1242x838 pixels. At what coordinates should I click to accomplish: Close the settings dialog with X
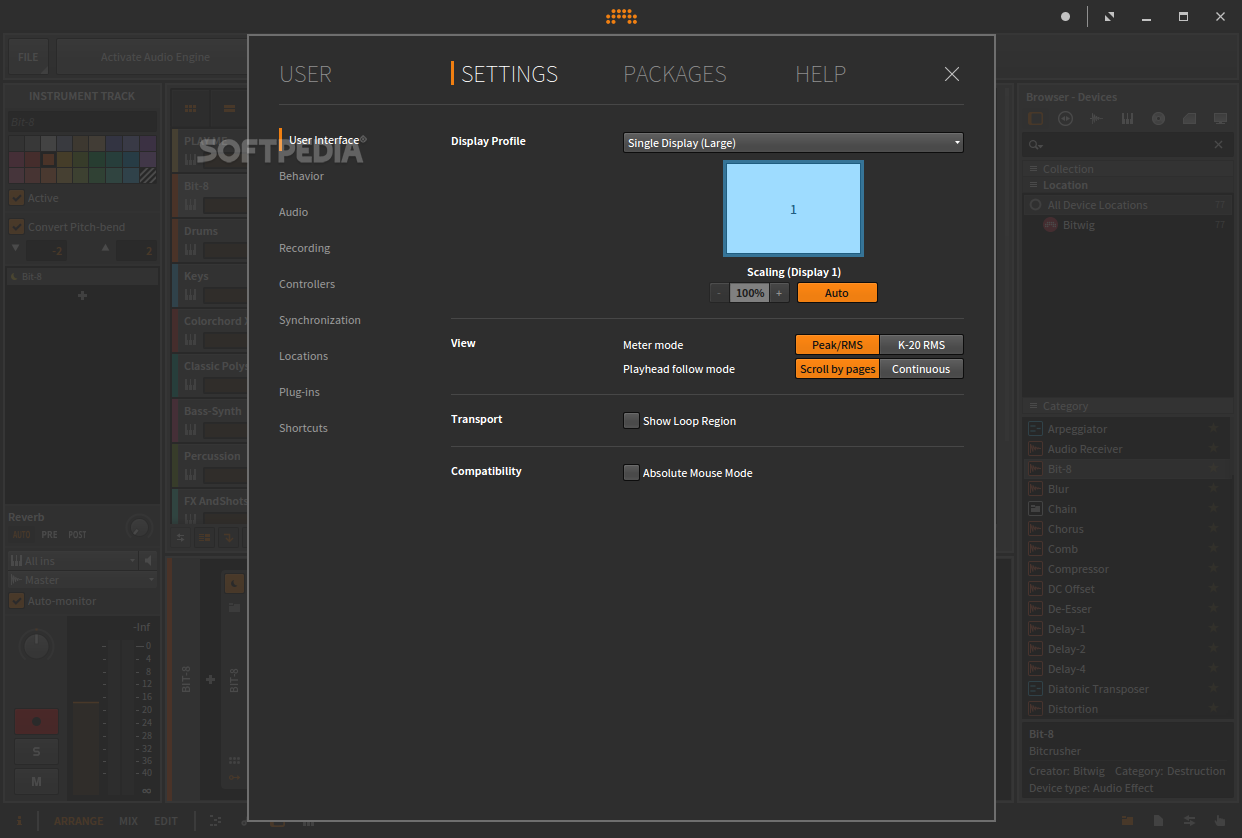click(952, 74)
